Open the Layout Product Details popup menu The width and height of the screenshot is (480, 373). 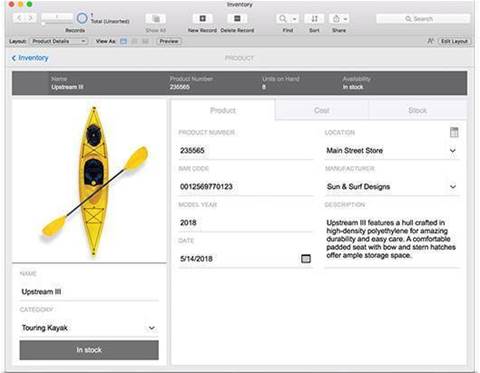59,41
